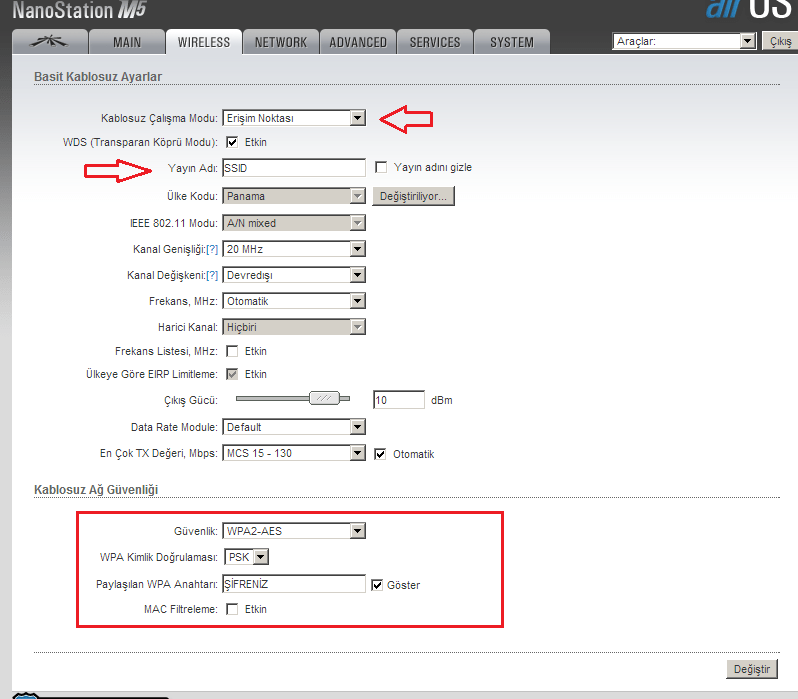The image size is (798, 699).
Task: Click the Değiştir apply button
Action: [x=752, y=669]
